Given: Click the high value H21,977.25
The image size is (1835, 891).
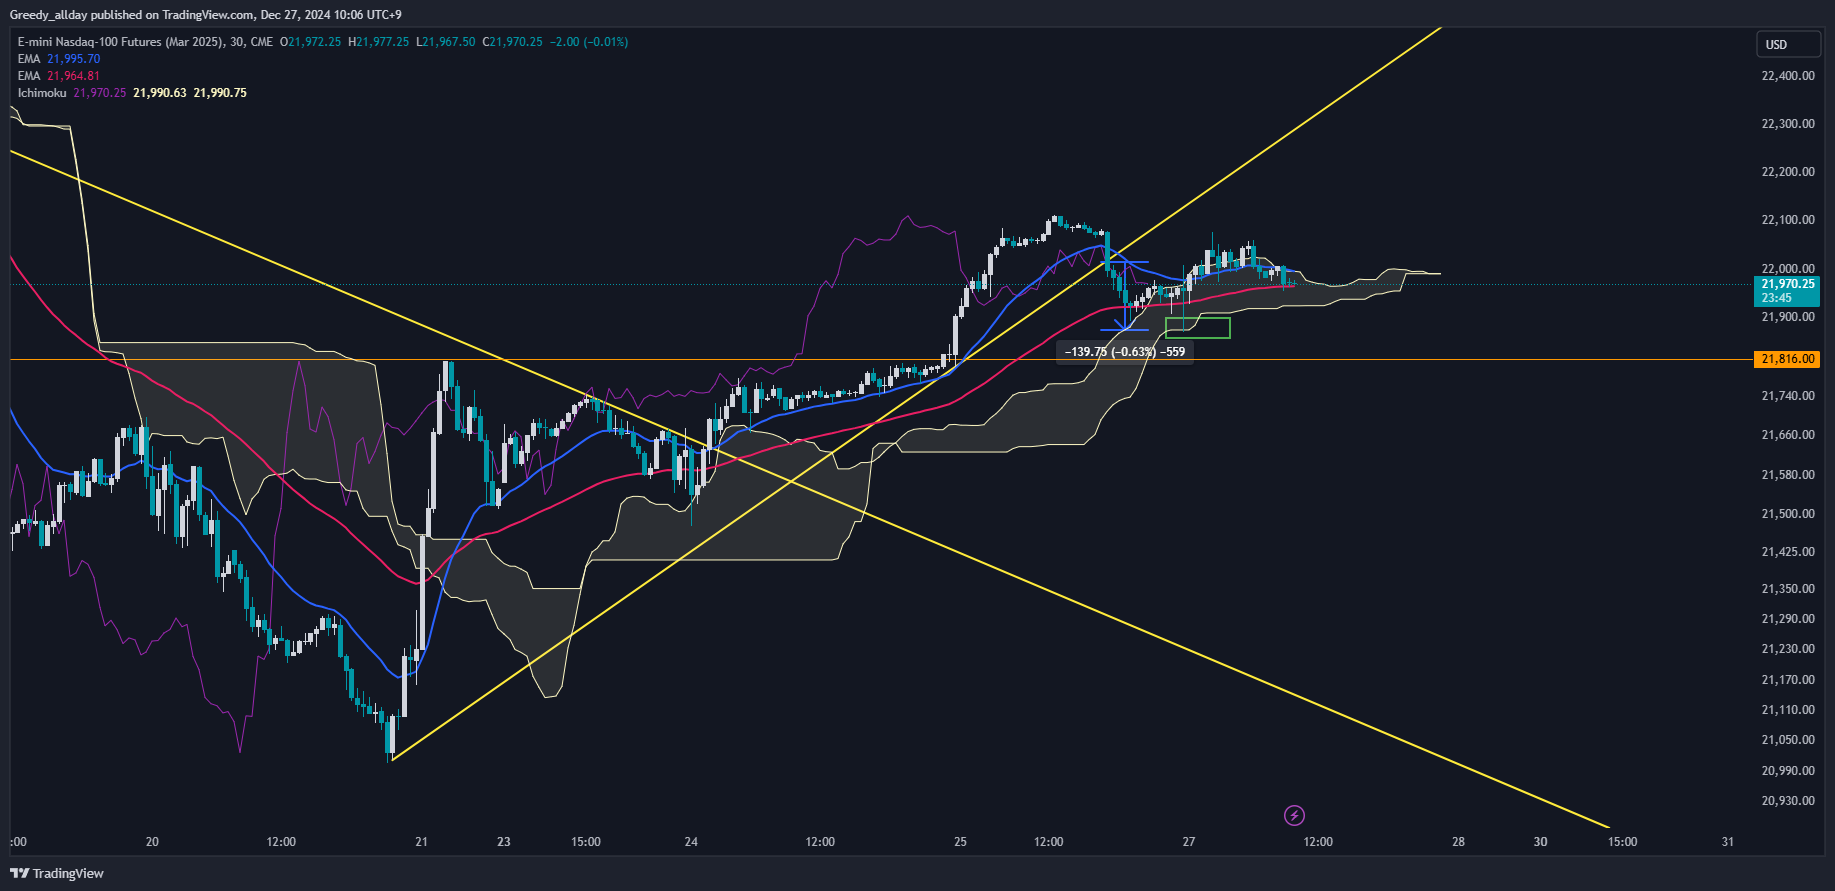Looking at the screenshot, I should (x=379, y=42).
